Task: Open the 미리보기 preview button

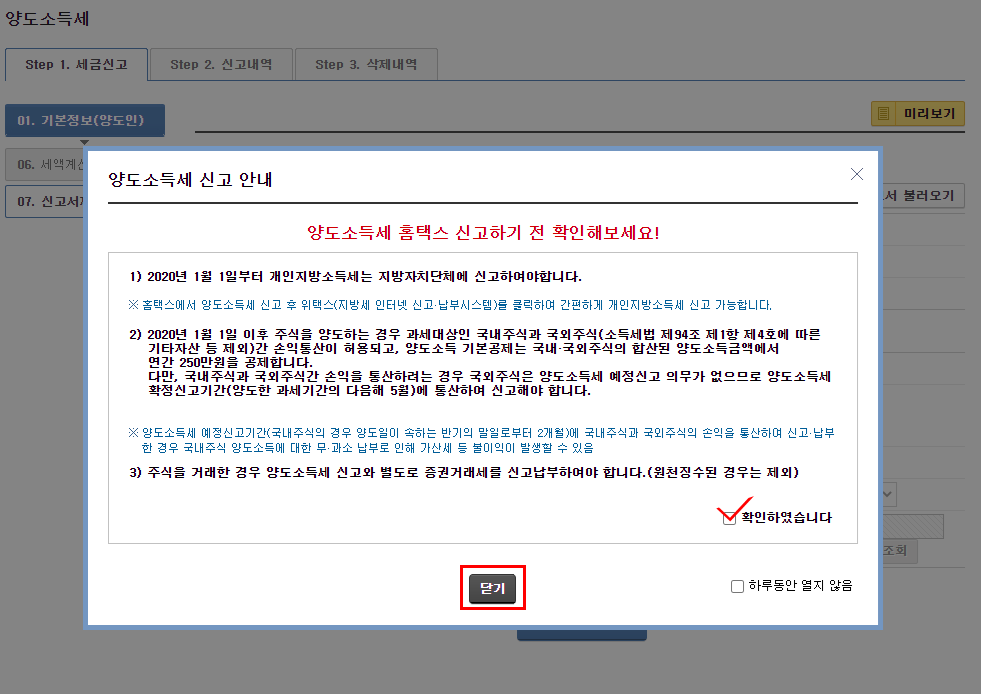Action: tap(918, 113)
